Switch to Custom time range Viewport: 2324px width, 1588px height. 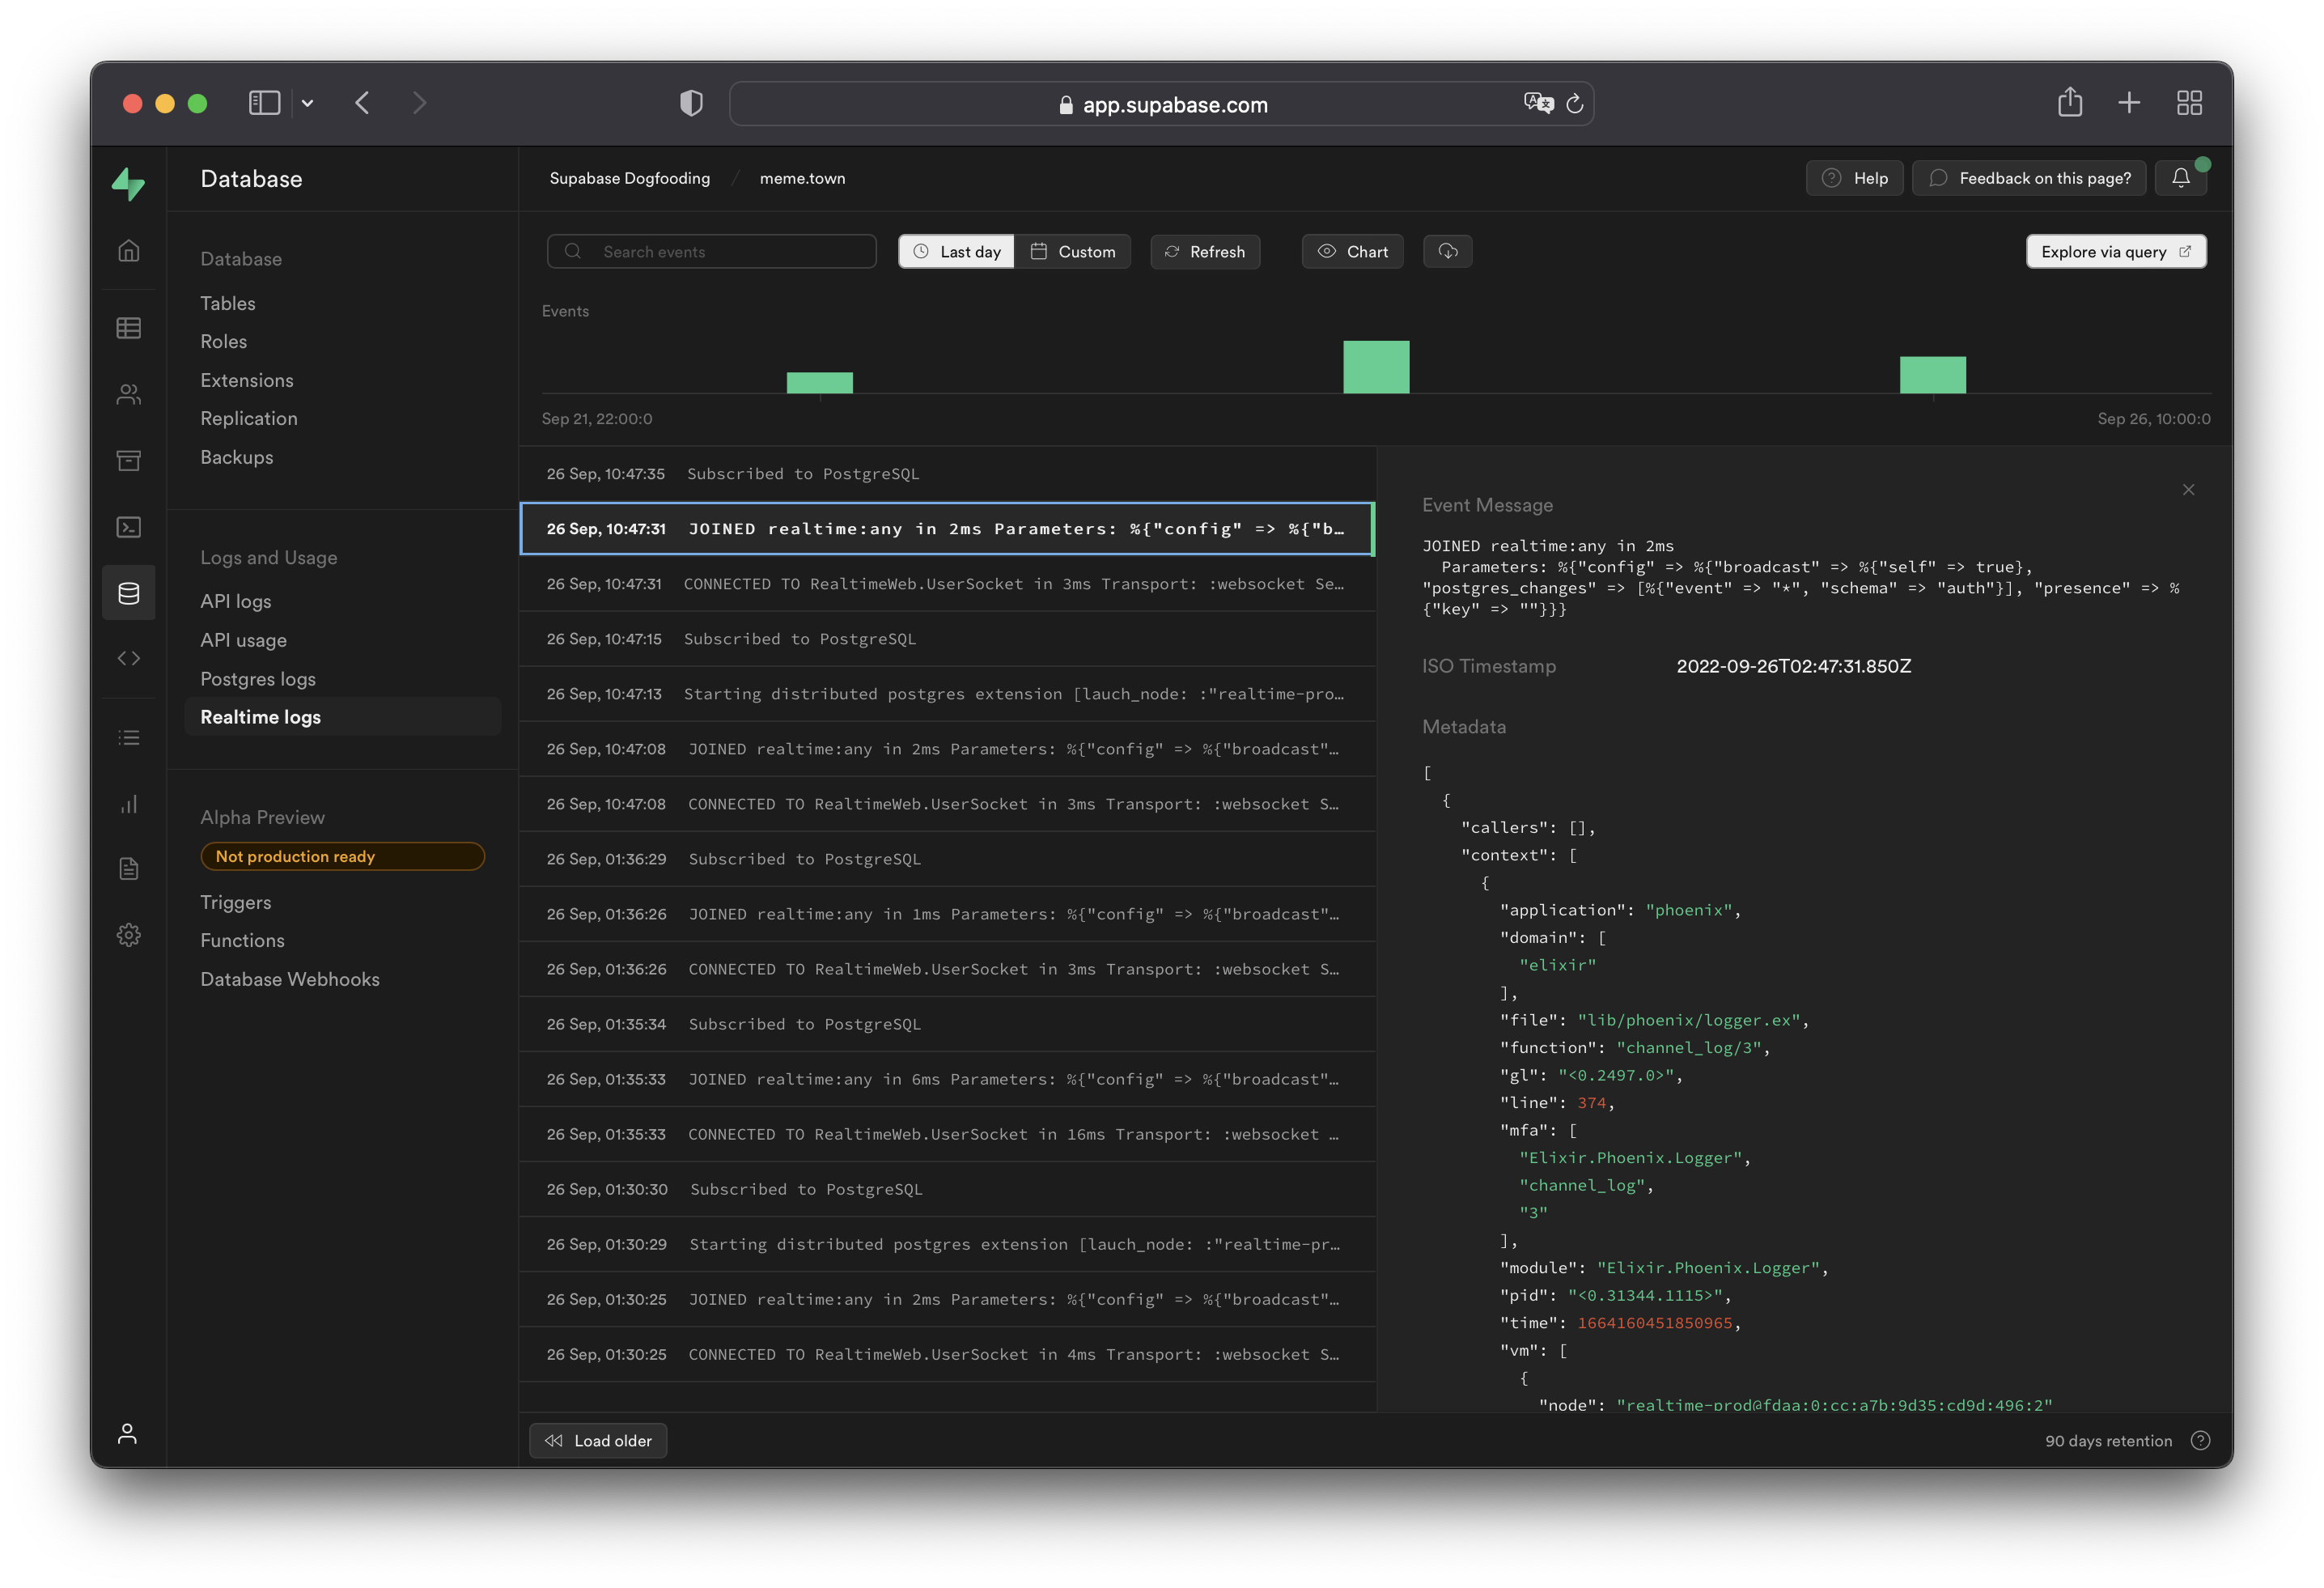coord(1072,252)
